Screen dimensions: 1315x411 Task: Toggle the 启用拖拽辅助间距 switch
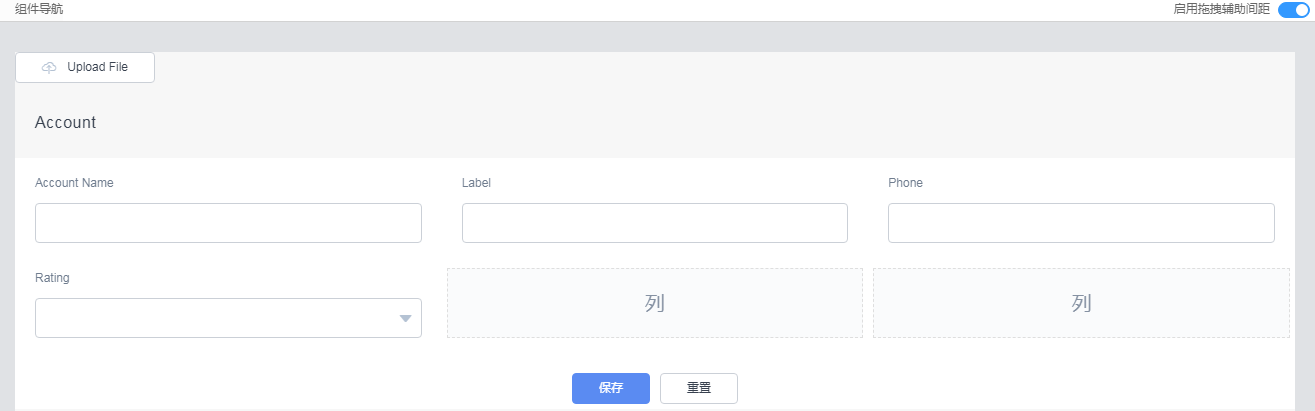[1293, 9]
